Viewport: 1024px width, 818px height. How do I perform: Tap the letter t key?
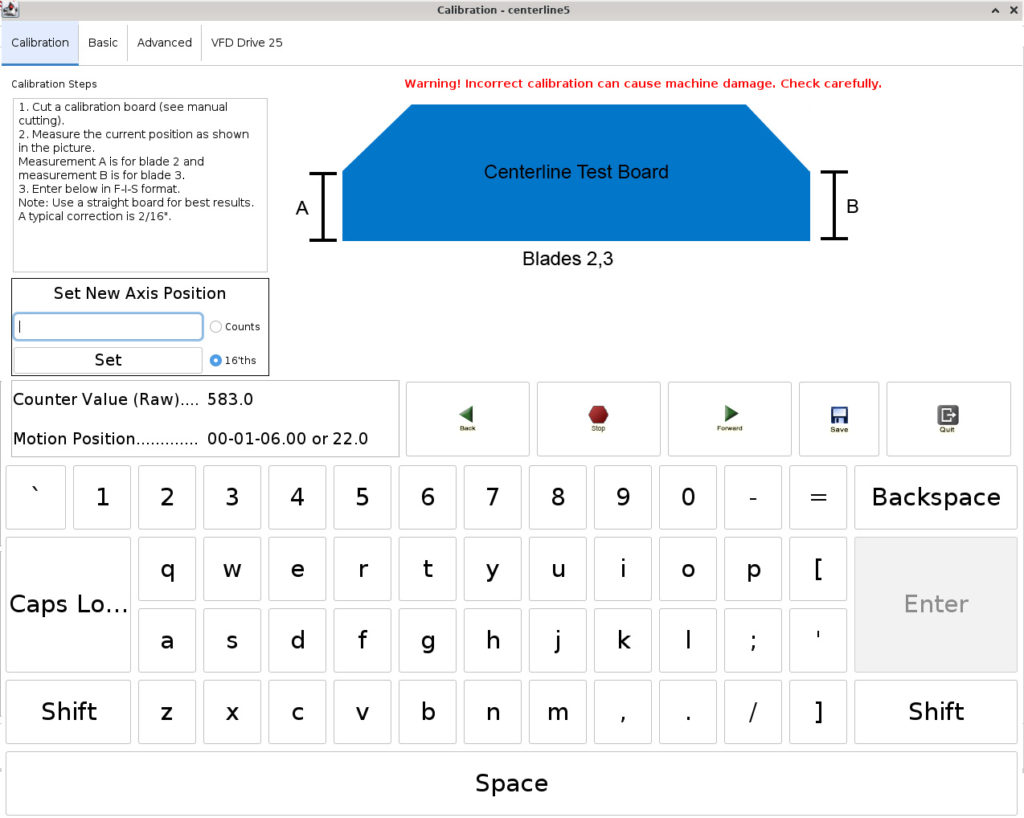click(428, 569)
